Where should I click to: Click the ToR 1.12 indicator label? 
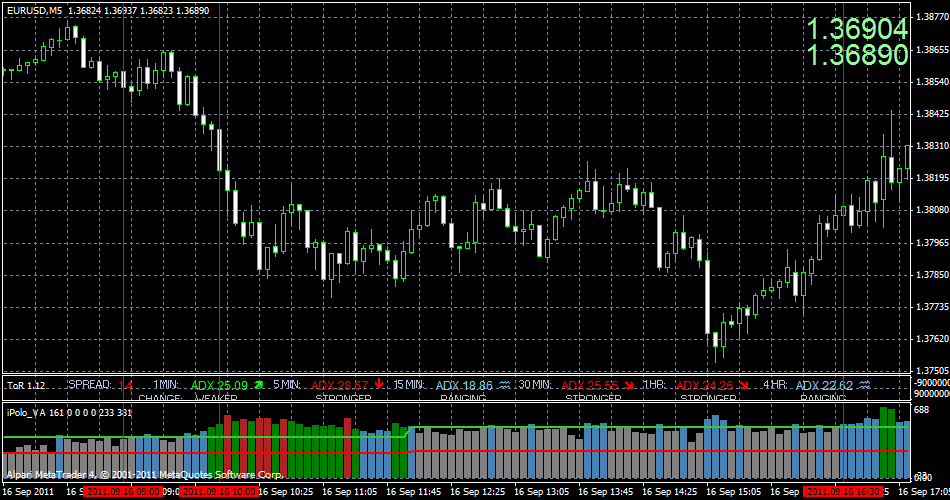click(x=26, y=385)
